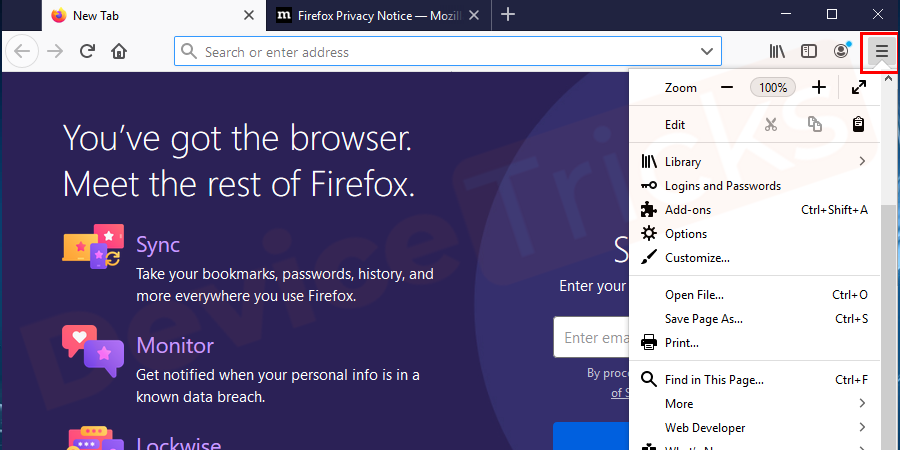Zoom in with the plus button
Screen dimensions: 900x450
(819, 88)
